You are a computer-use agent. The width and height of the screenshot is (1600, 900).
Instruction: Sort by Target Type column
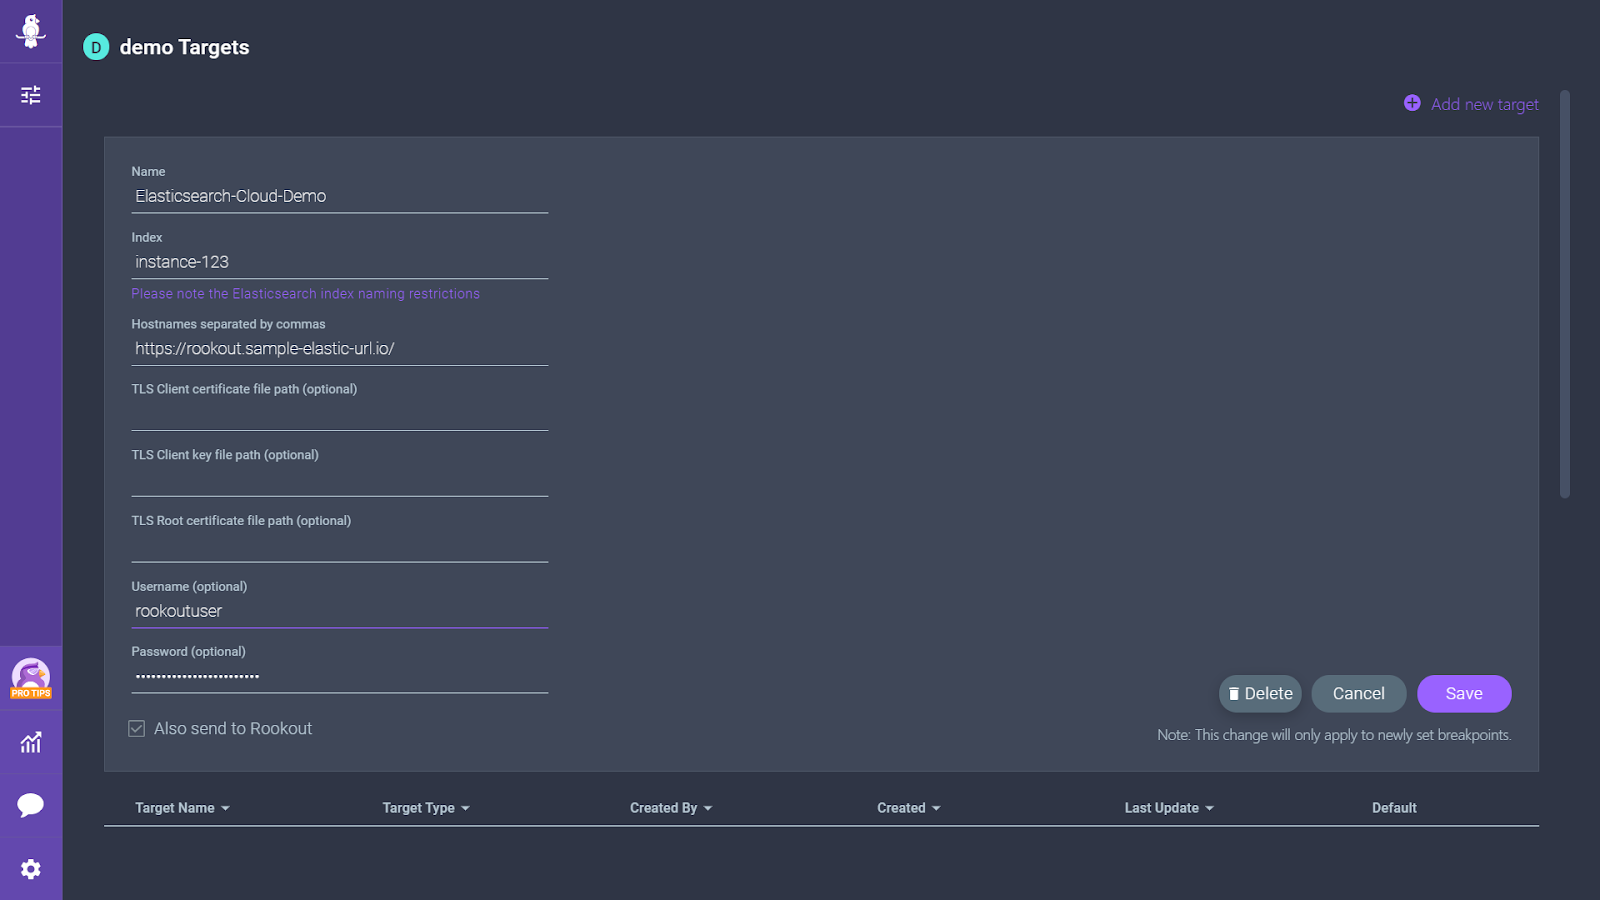[x=426, y=808]
